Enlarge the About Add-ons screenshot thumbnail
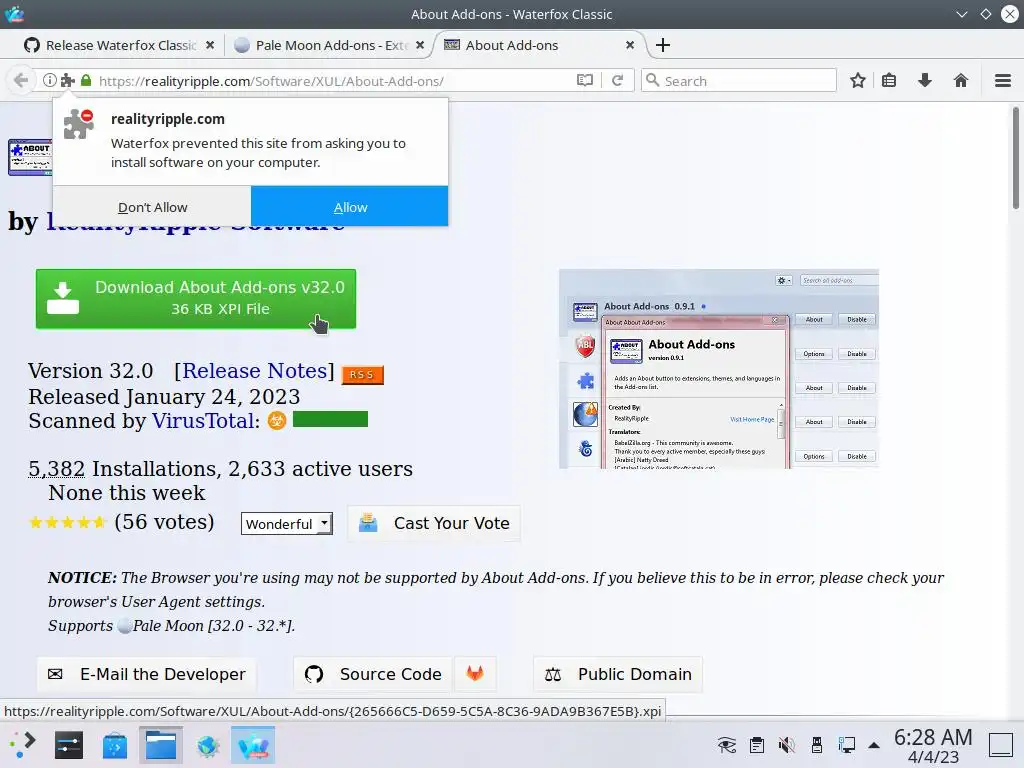 click(719, 369)
